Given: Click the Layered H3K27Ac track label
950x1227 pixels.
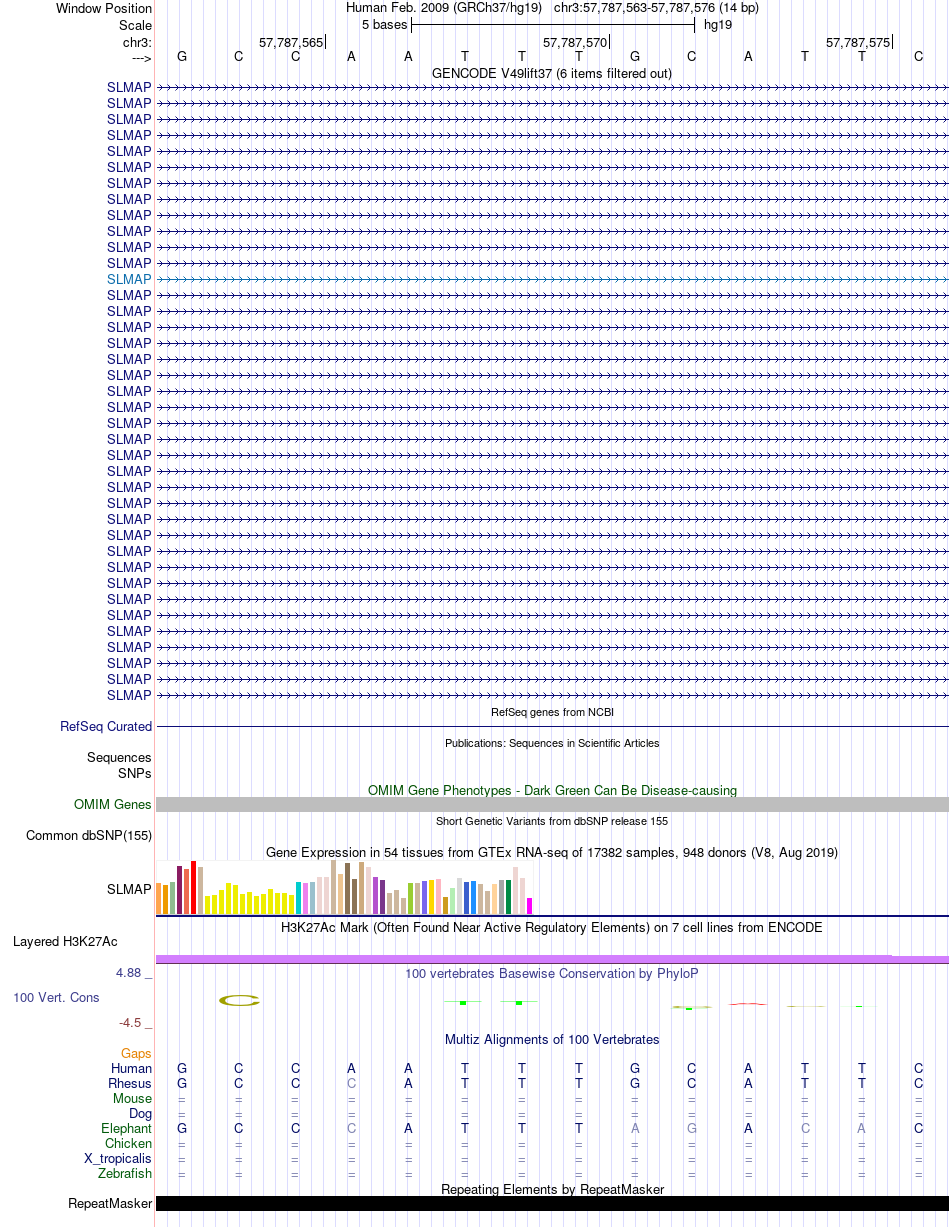Looking at the screenshot, I should click(65, 941).
